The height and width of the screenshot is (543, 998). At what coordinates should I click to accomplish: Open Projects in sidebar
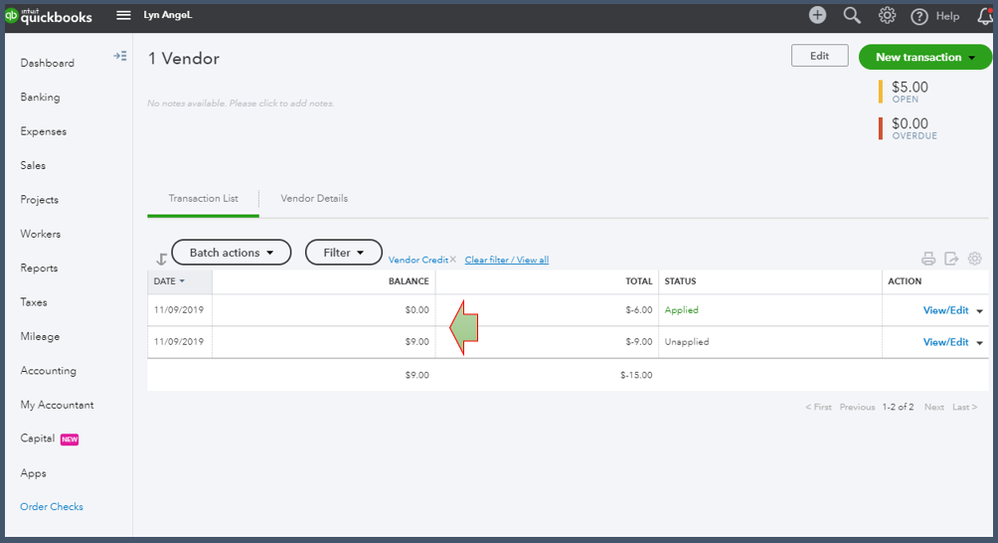[x=39, y=200]
